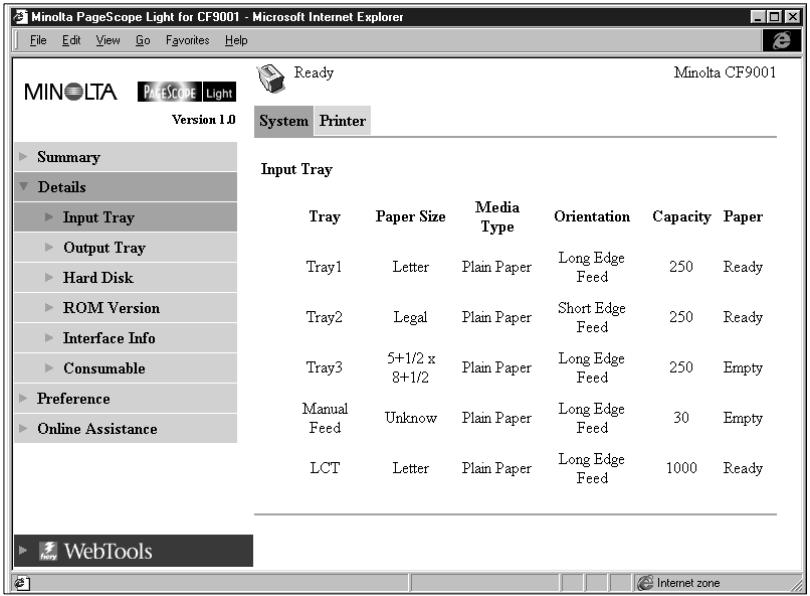The height and width of the screenshot is (596, 810).
Task: Open the Edit menu
Action: (71, 40)
